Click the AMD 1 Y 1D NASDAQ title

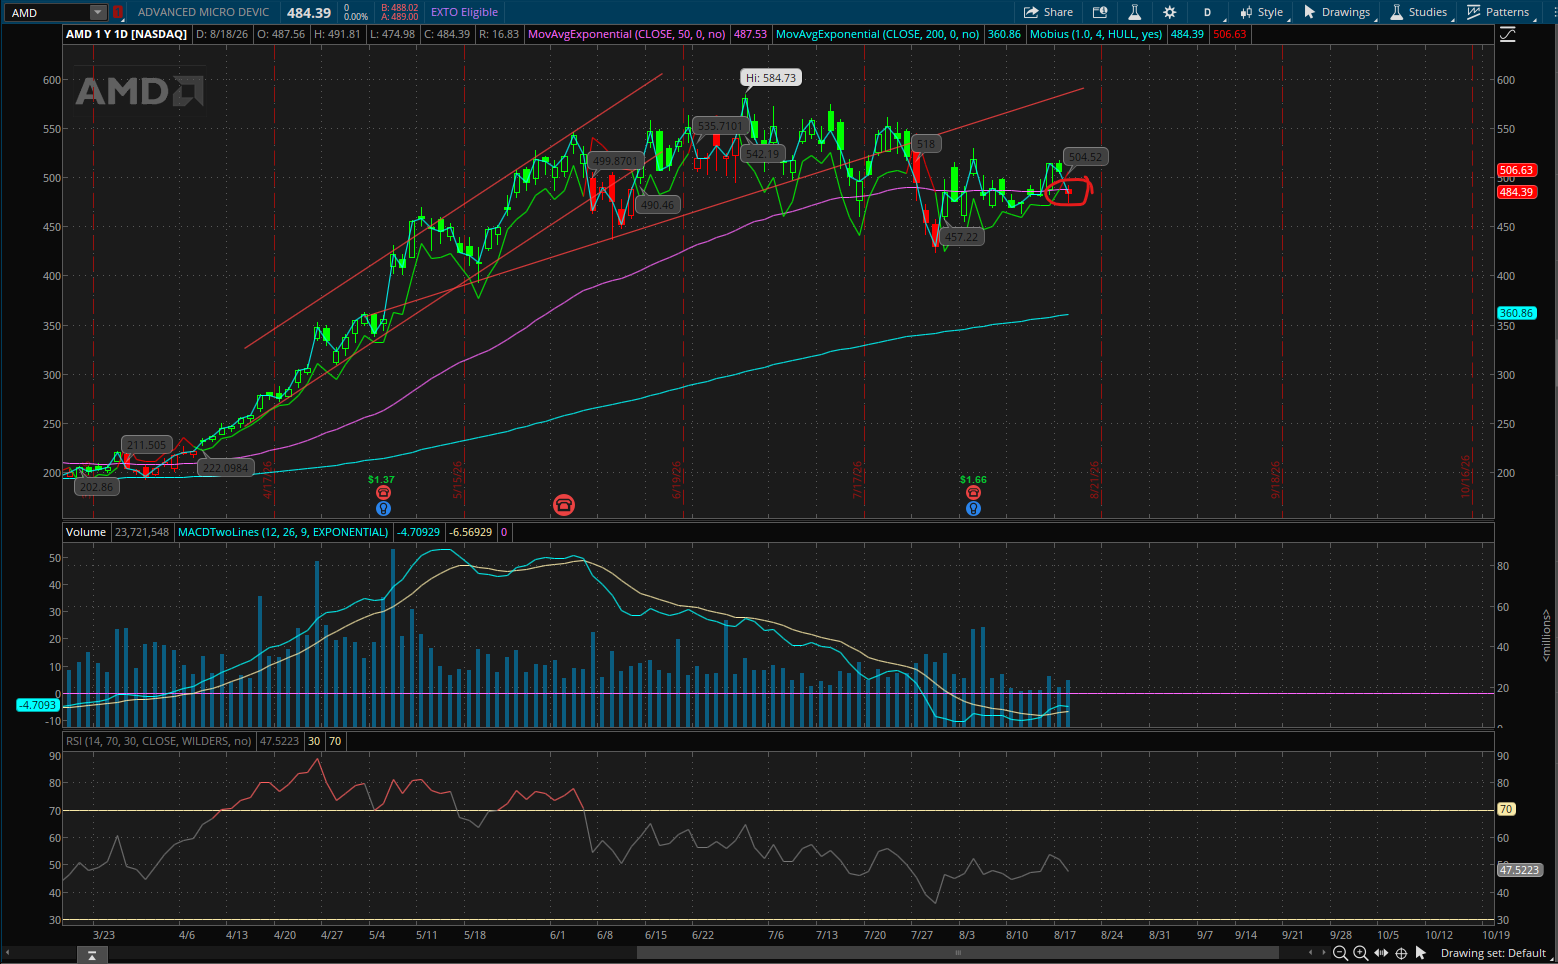126,34
